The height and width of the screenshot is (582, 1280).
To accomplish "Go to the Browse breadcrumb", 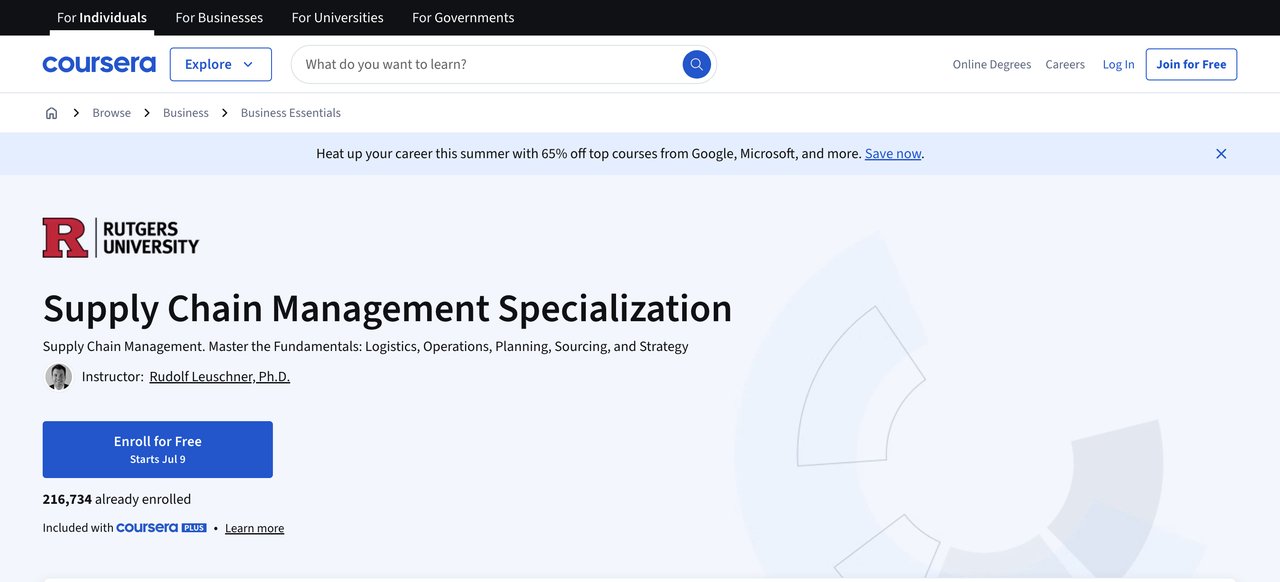I will point(112,113).
